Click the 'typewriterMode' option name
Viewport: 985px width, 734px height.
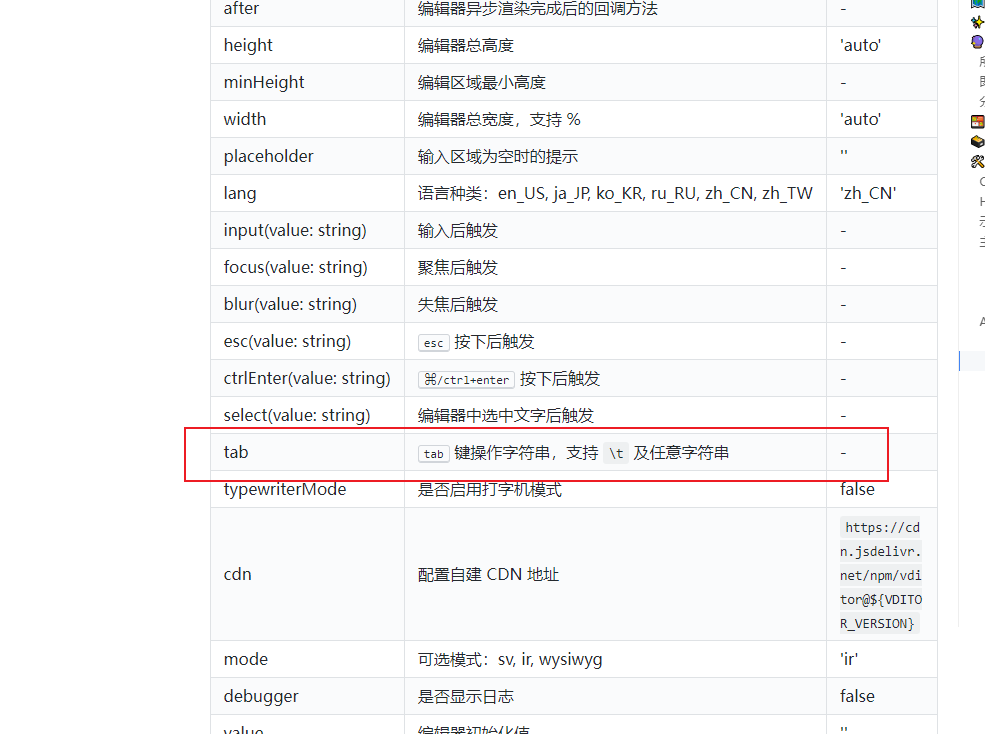[285, 490]
